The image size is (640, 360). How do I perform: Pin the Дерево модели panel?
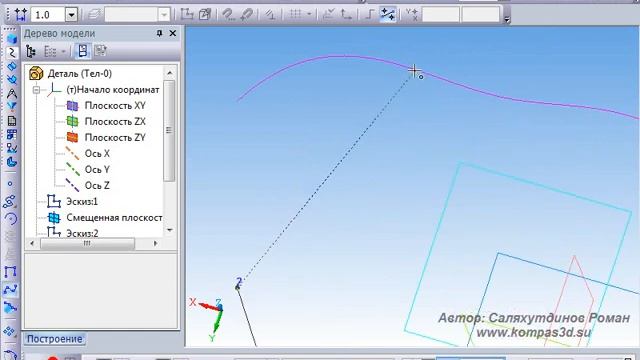click(x=160, y=33)
